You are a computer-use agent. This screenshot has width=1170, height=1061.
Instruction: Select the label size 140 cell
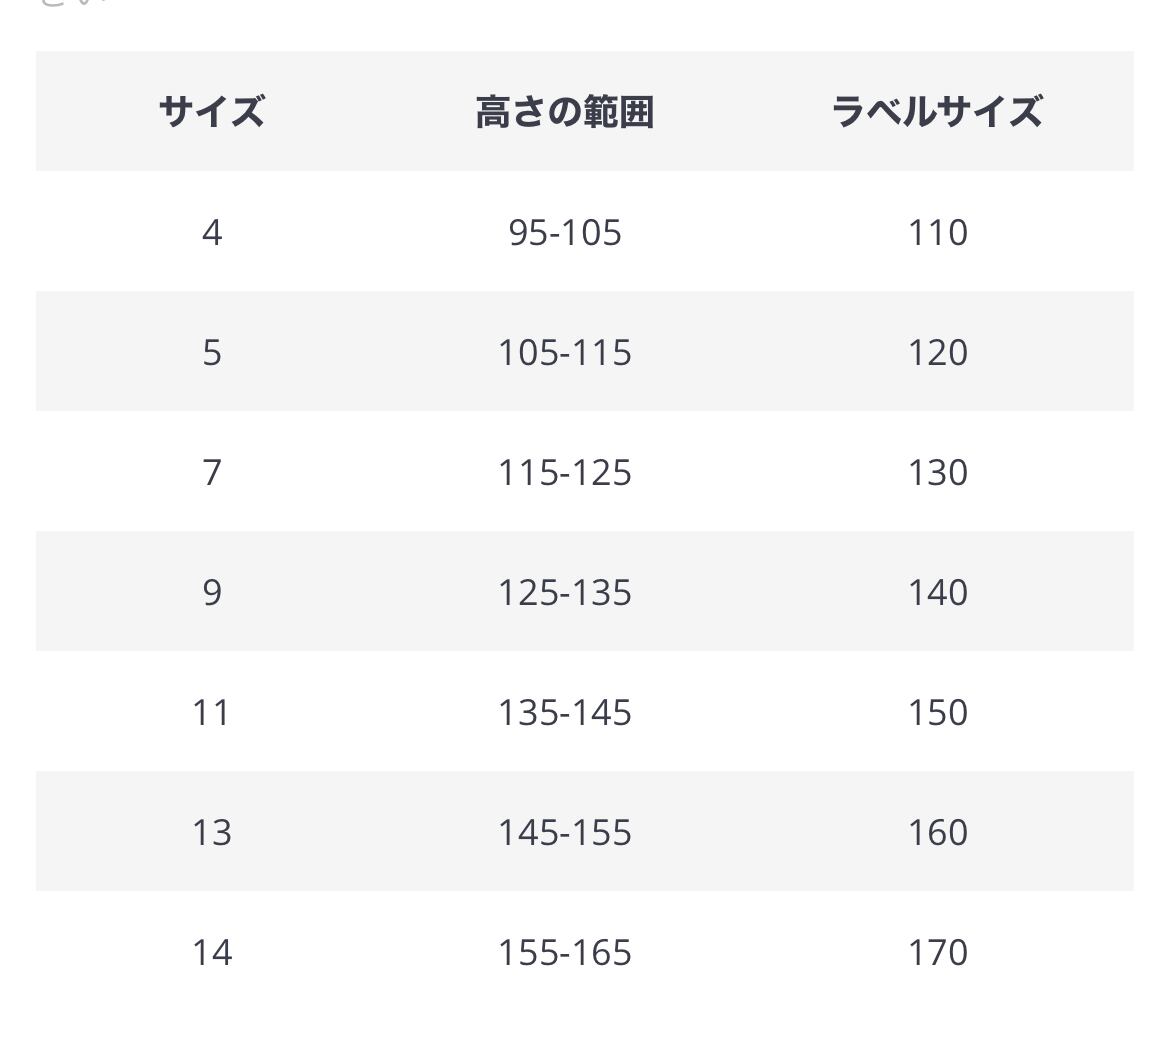[x=937, y=592]
